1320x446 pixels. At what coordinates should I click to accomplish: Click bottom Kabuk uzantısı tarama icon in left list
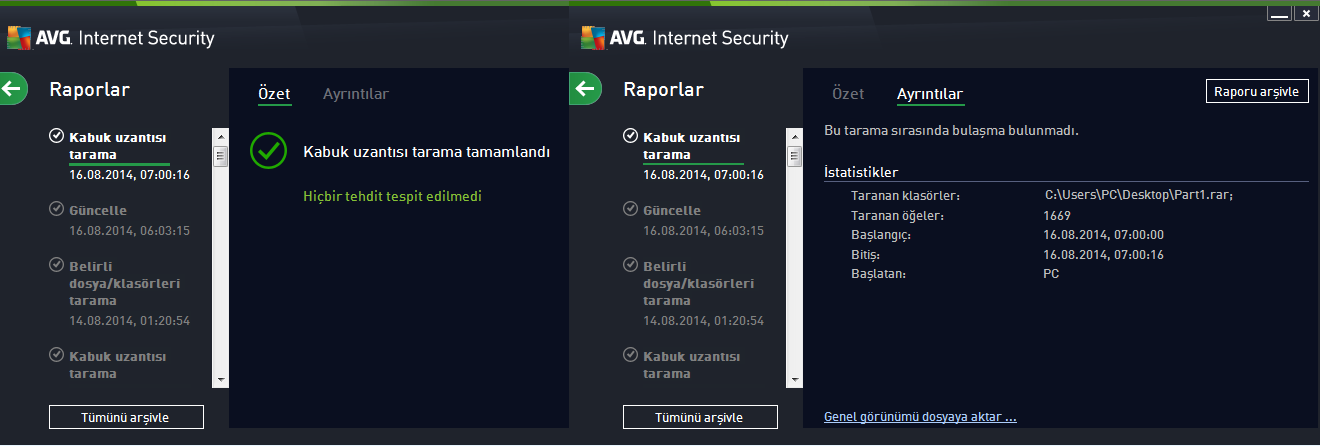57,355
